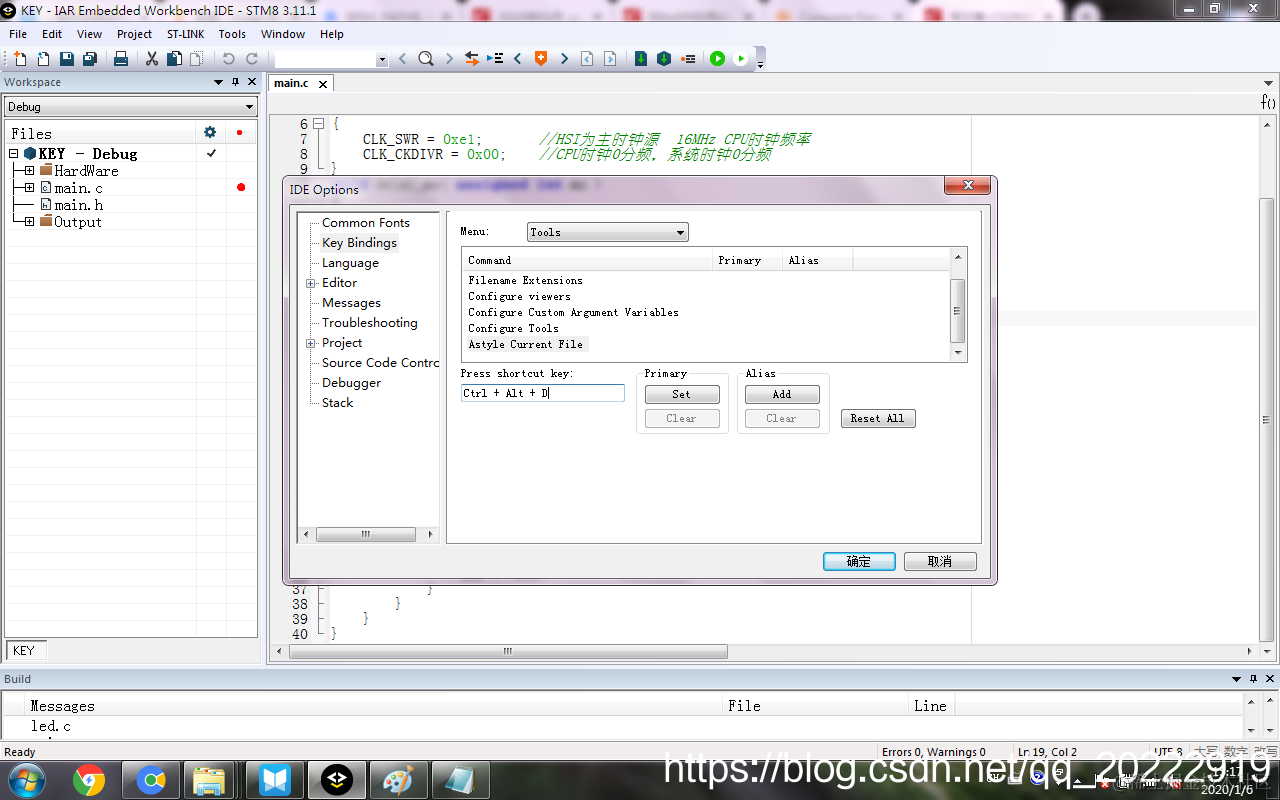Toggle breakpoint toolbar icon
Screen dimensions: 1280x800
(688, 59)
